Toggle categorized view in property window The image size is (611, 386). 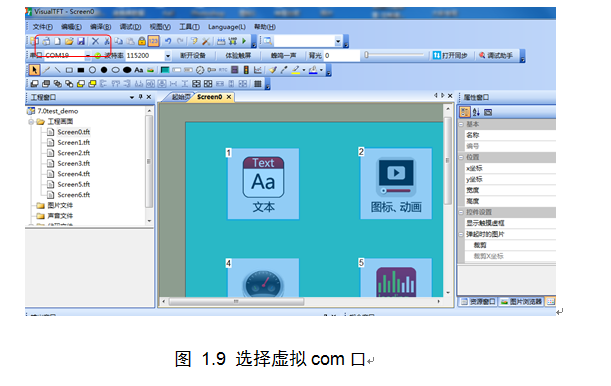click(x=464, y=112)
